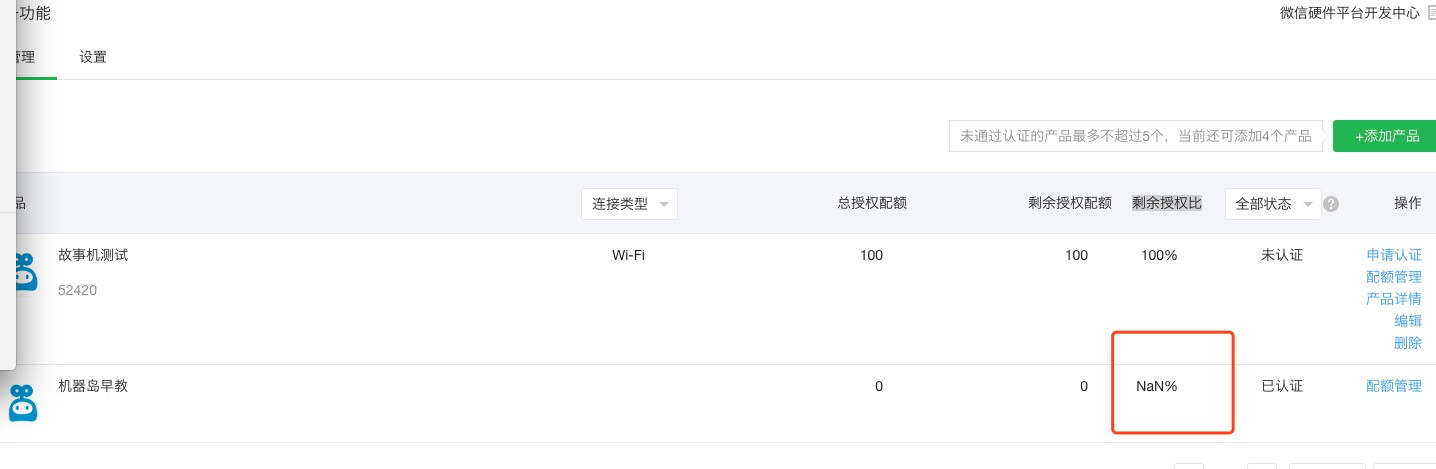
Task: Switch to the 设置 tab
Action: tap(93, 57)
